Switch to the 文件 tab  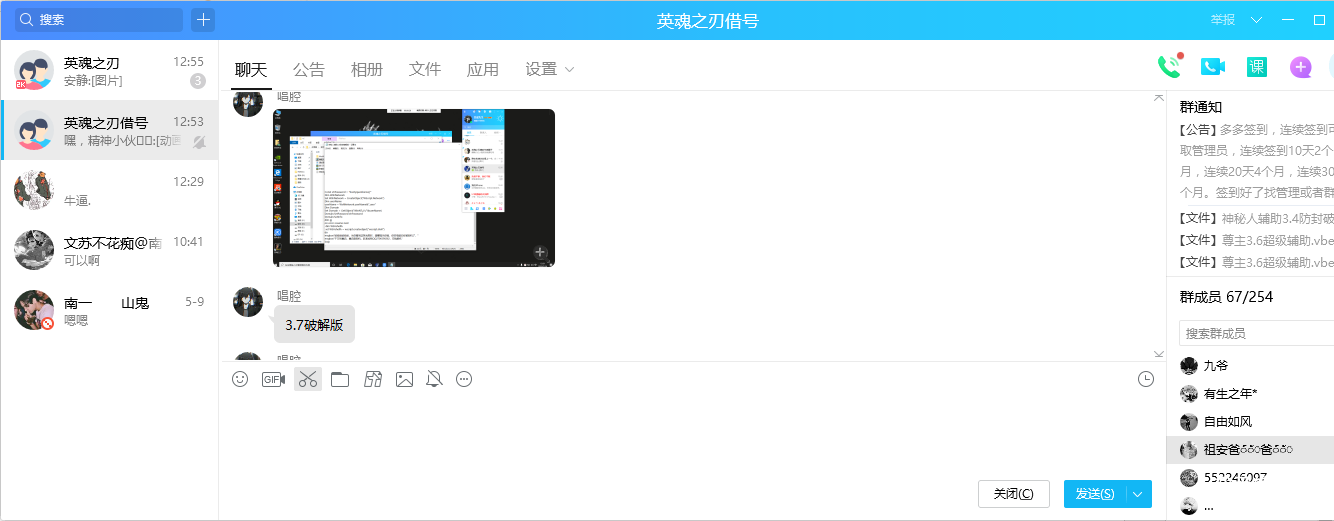tap(425, 69)
